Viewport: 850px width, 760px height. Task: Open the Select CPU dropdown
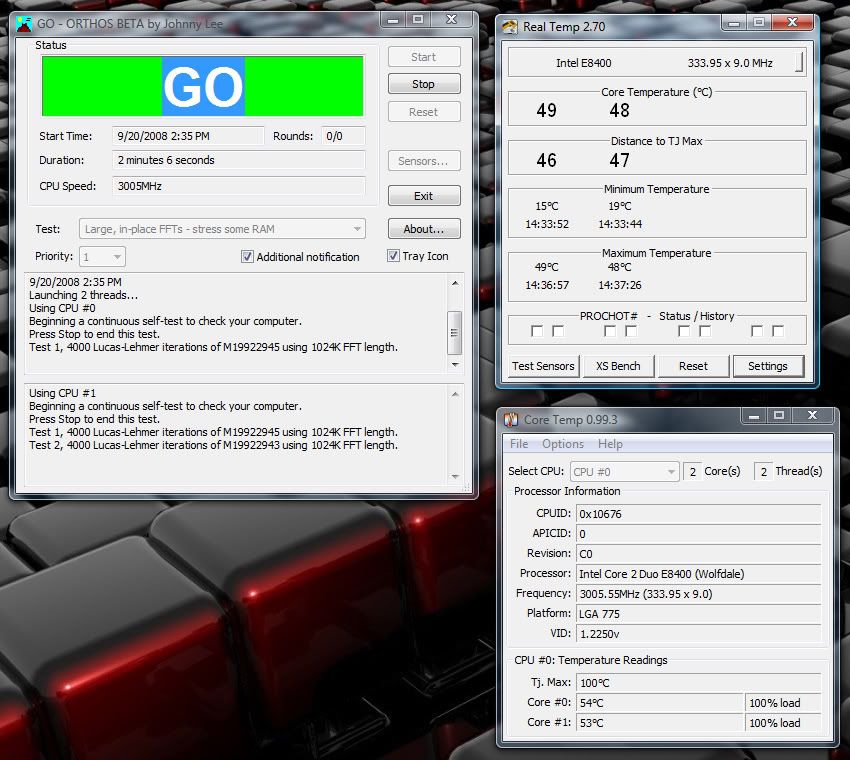[670, 471]
